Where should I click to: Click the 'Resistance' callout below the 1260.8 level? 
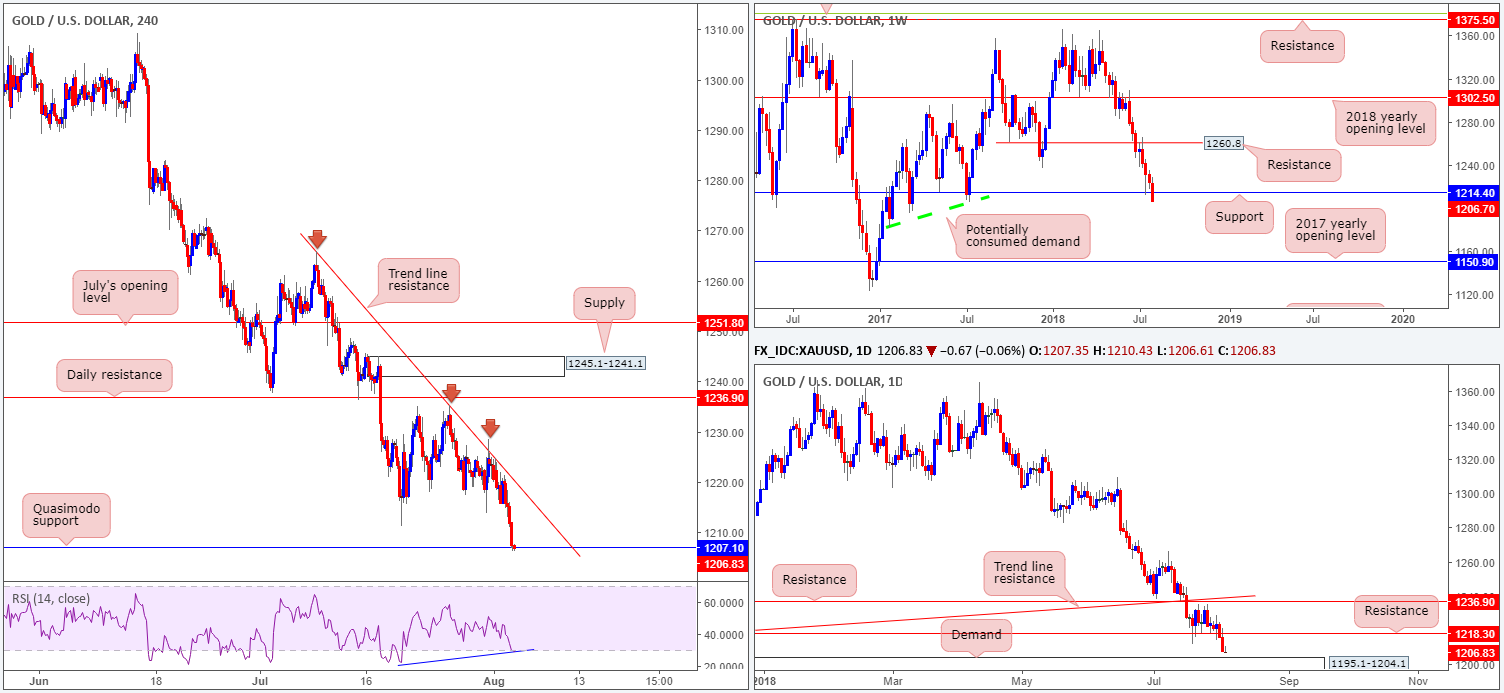coord(1298,165)
